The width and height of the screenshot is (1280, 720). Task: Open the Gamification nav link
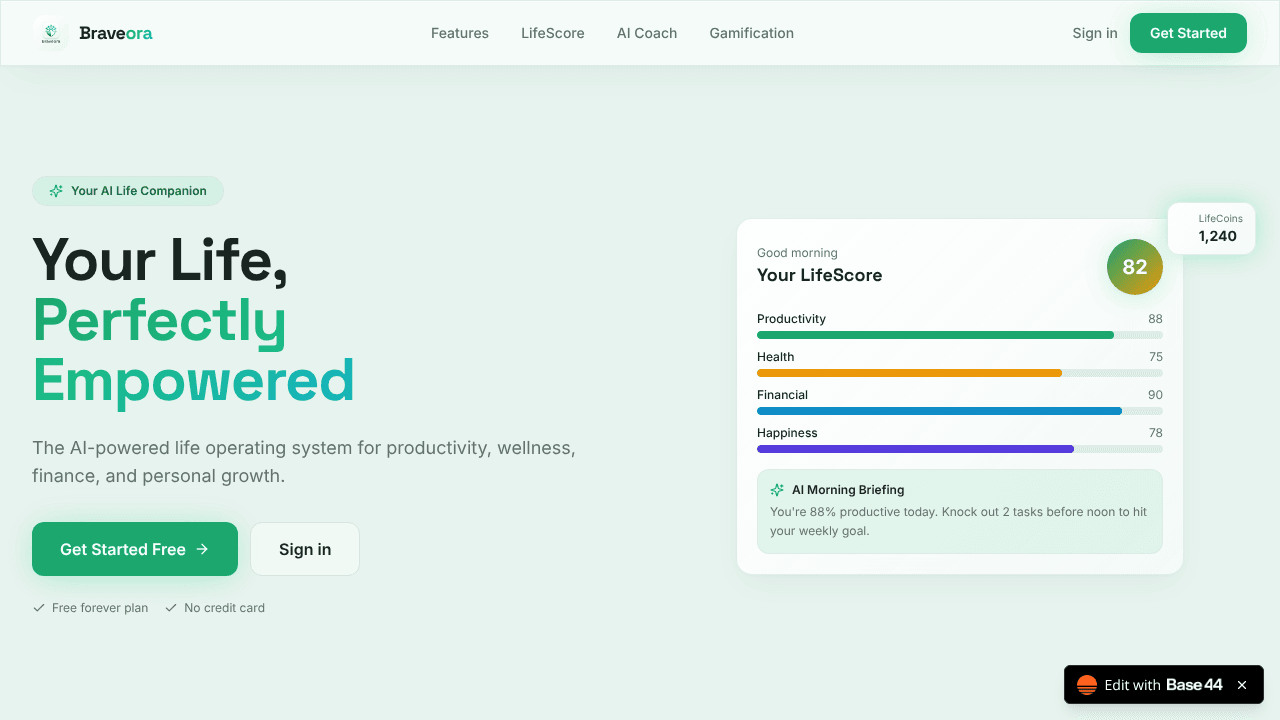(x=752, y=33)
